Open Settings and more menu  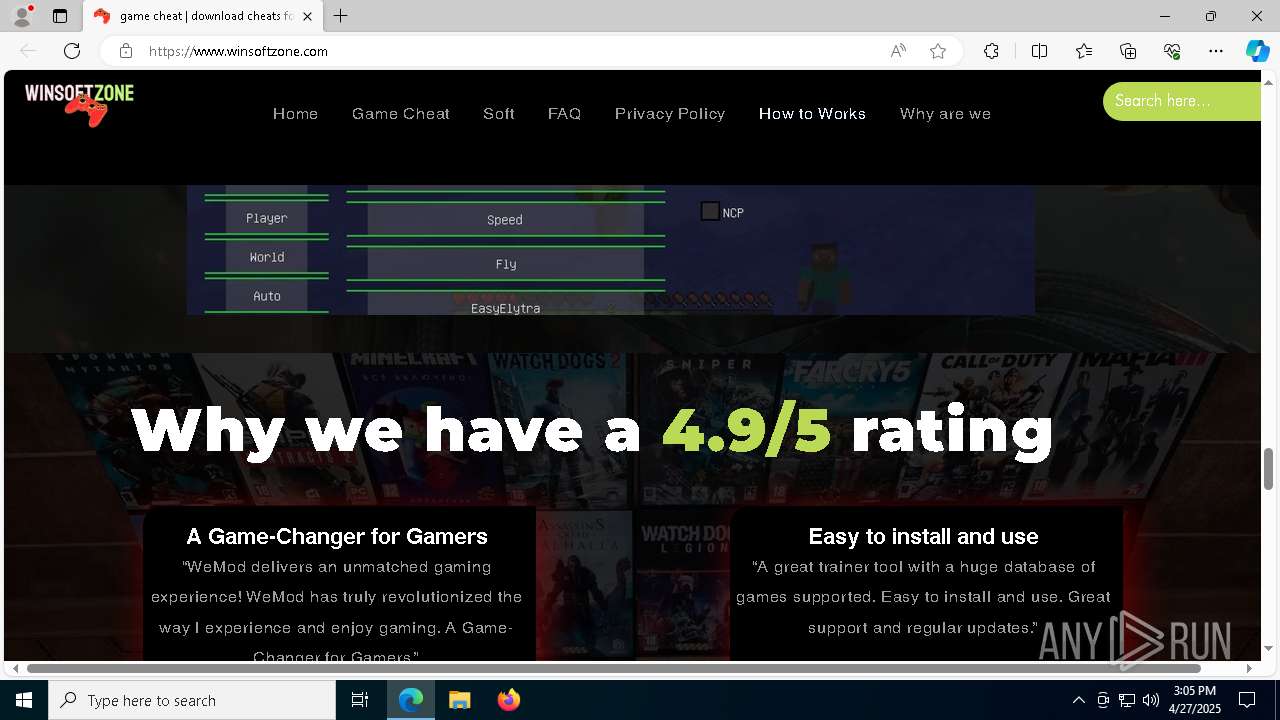[x=1216, y=51]
